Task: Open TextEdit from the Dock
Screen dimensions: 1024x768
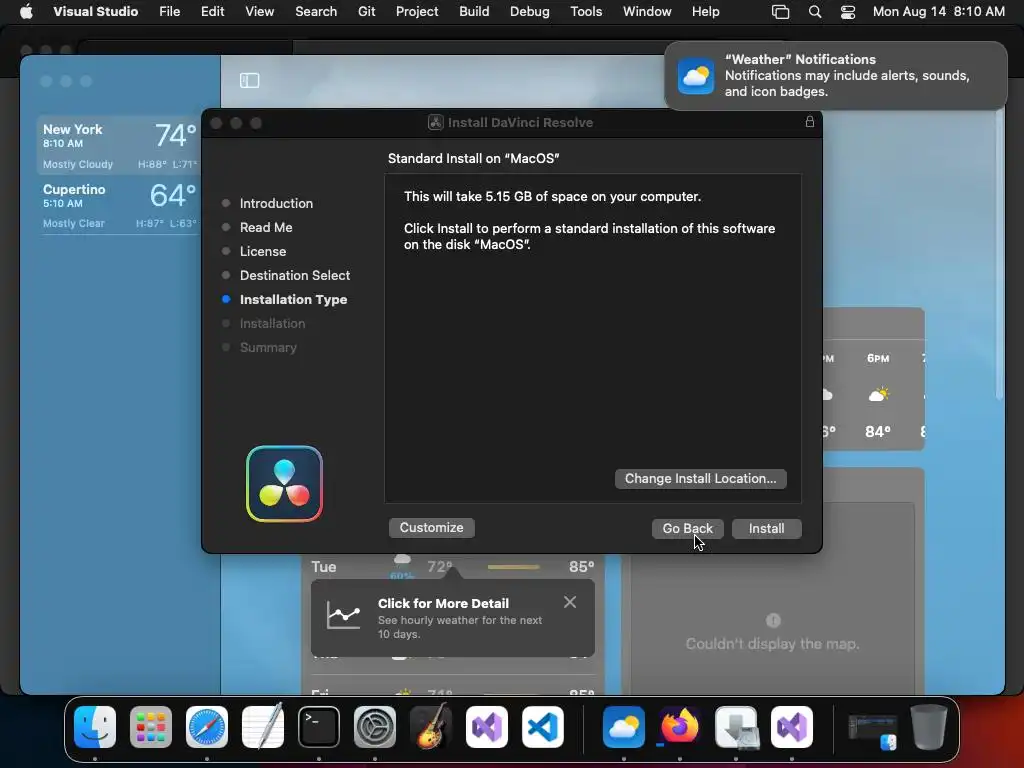Action: click(x=263, y=727)
